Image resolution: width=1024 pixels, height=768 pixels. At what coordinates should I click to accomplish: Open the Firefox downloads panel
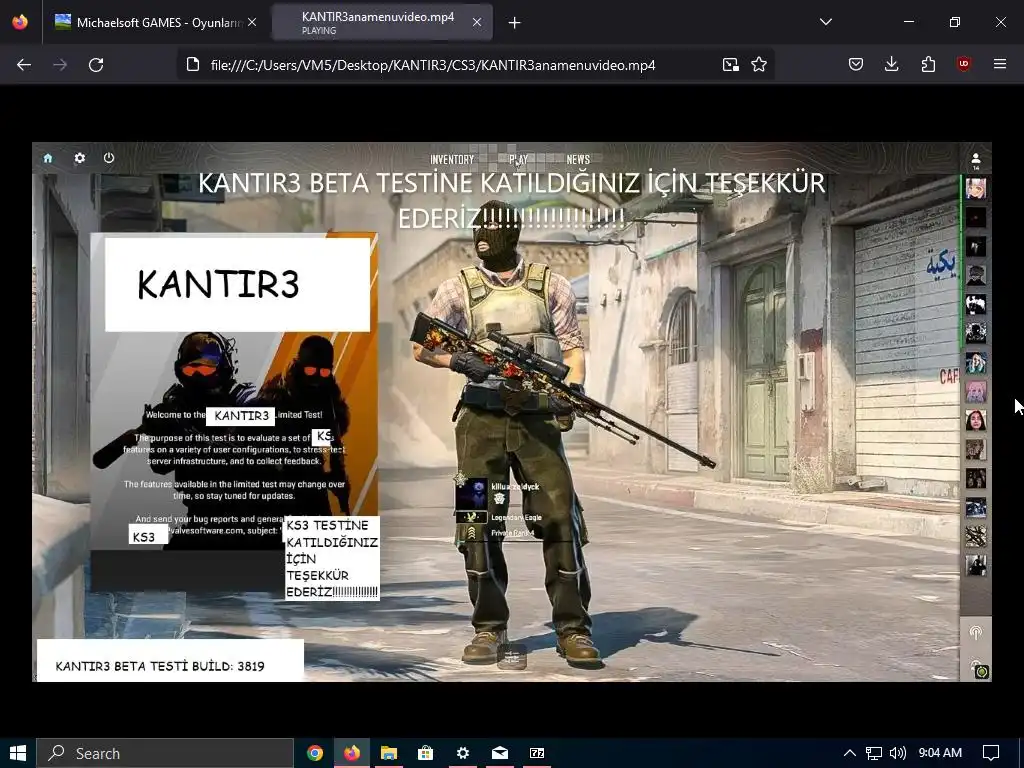click(x=891, y=64)
